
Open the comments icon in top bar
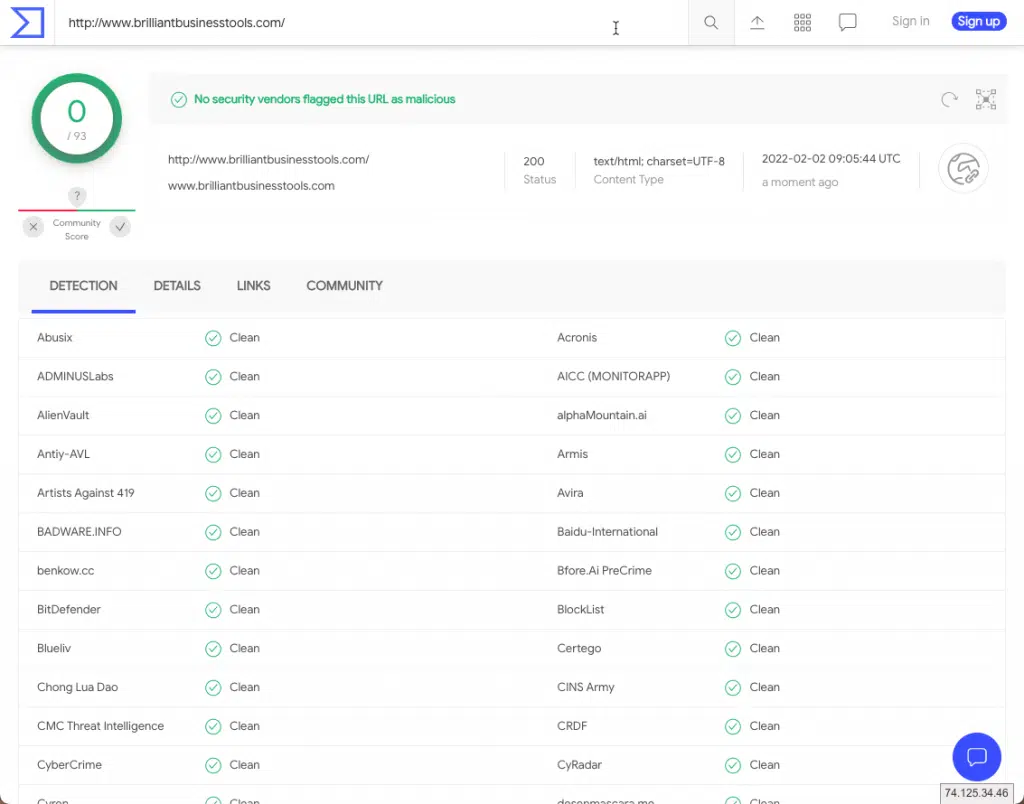(847, 23)
